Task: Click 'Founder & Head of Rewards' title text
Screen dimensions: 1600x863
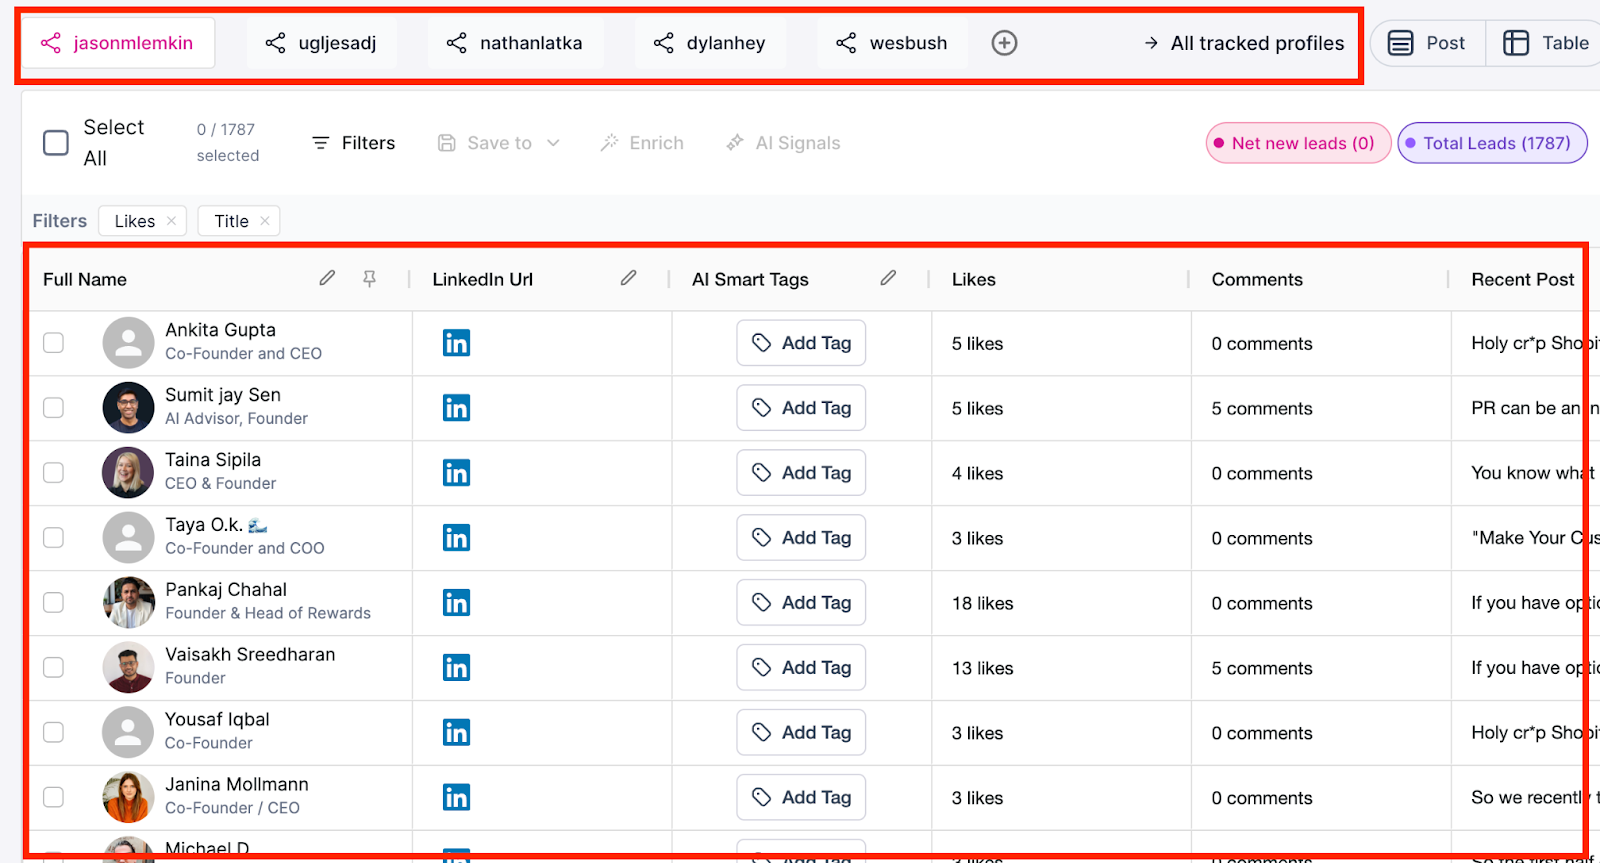Action: pos(268,613)
